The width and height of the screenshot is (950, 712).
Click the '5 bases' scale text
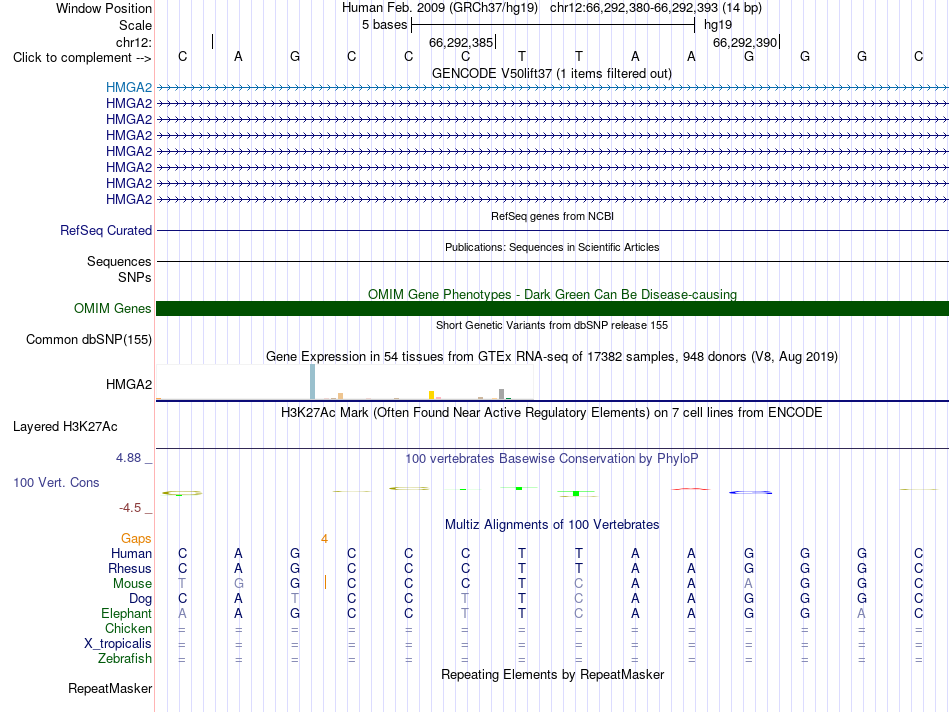click(x=384, y=25)
